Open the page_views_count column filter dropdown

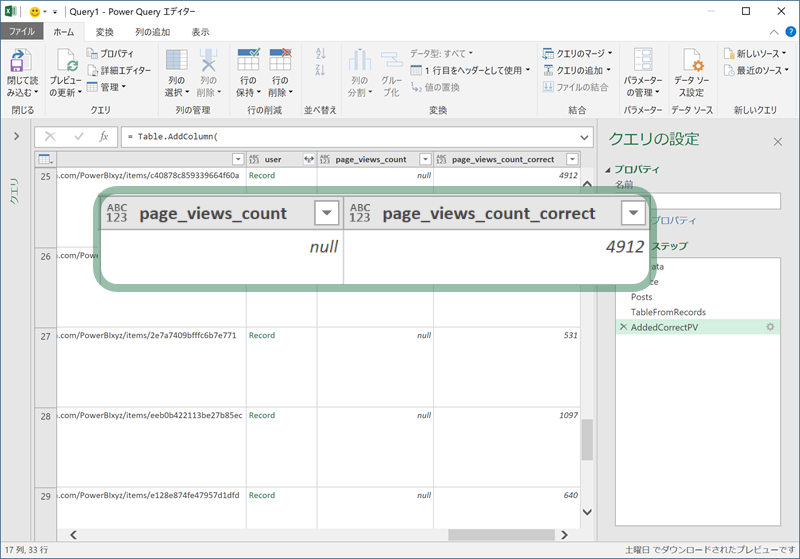[x=425, y=159]
